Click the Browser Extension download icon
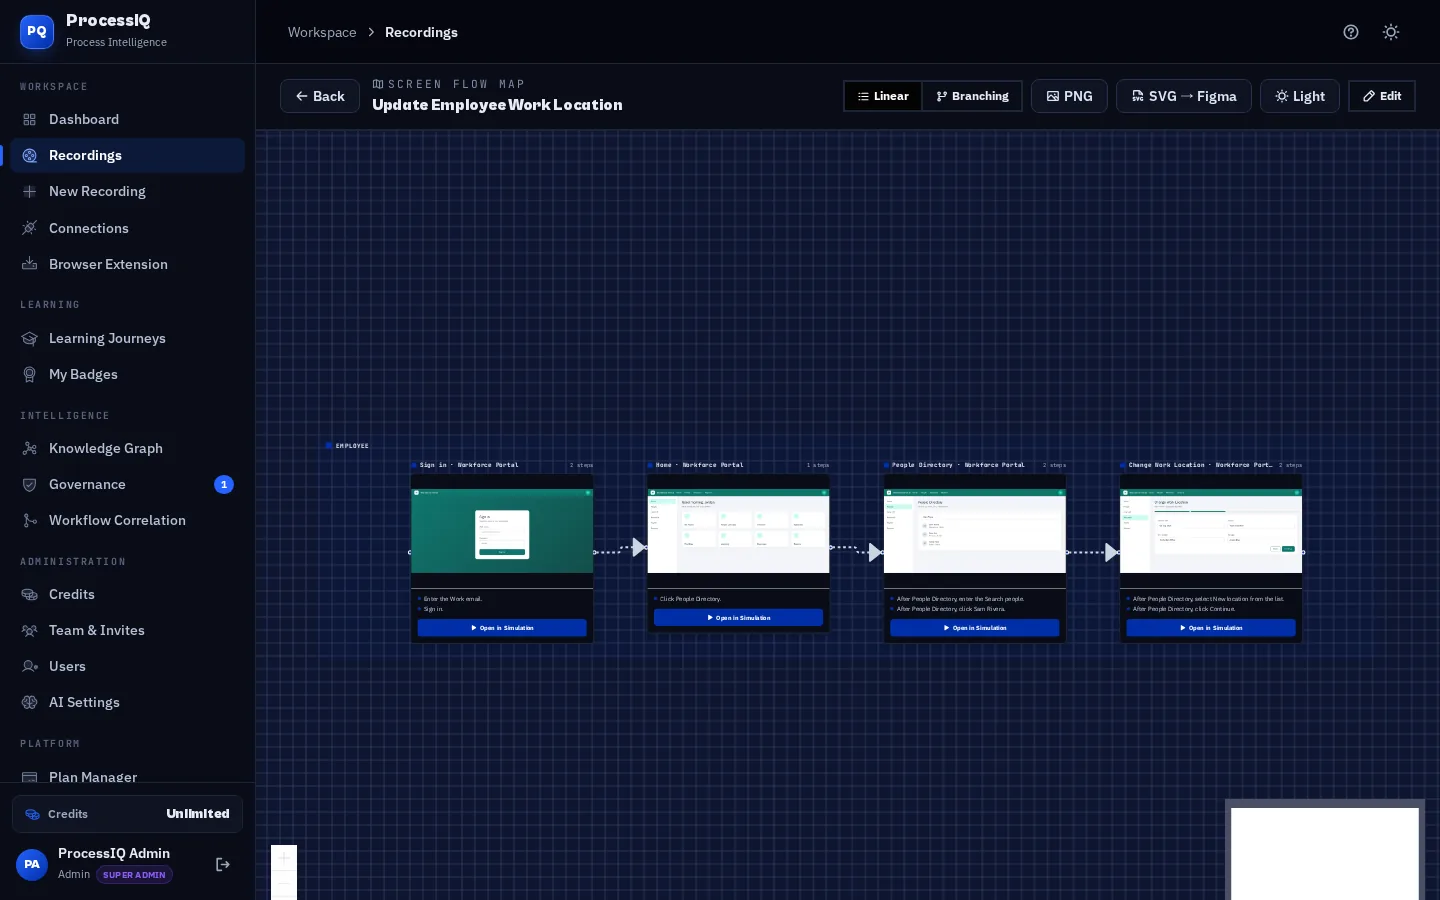1440x900 pixels. 30,264
